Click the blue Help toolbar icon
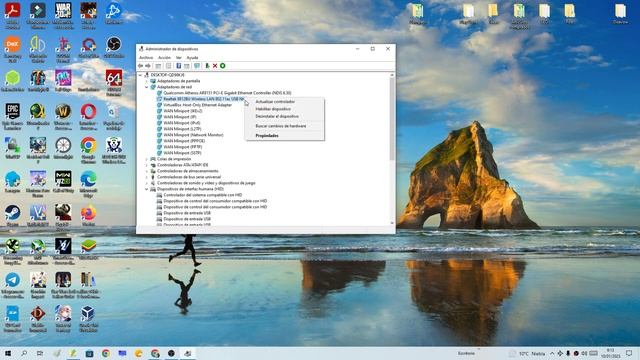 click(x=178, y=66)
